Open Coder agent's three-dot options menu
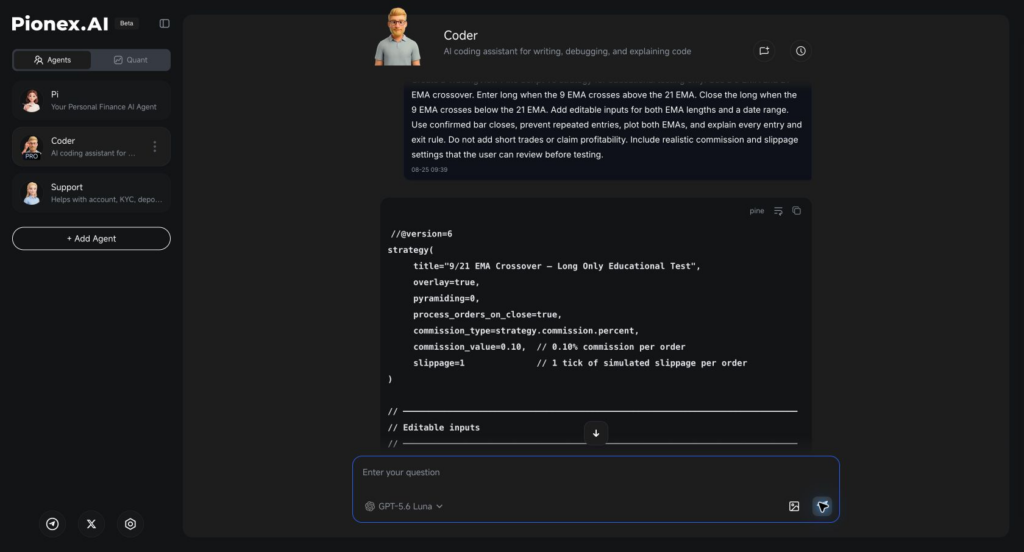The width and height of the screenshot is (1024, 552). [x=155, y=146]
